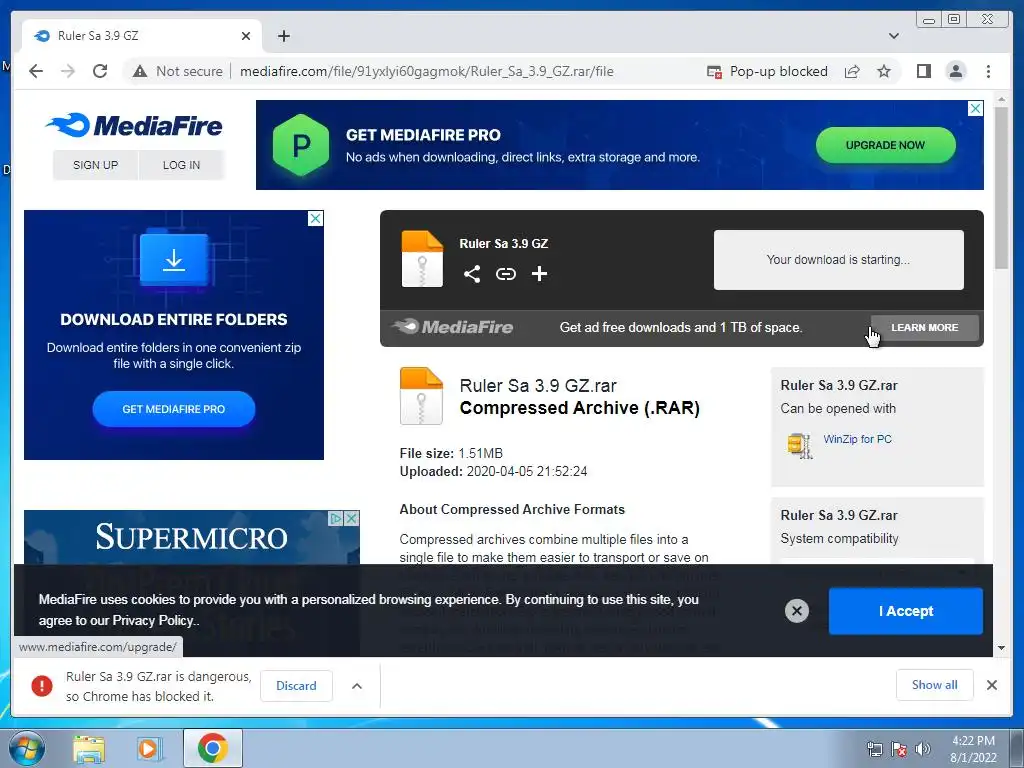Open the share page icon in address bar

(852, 71)
